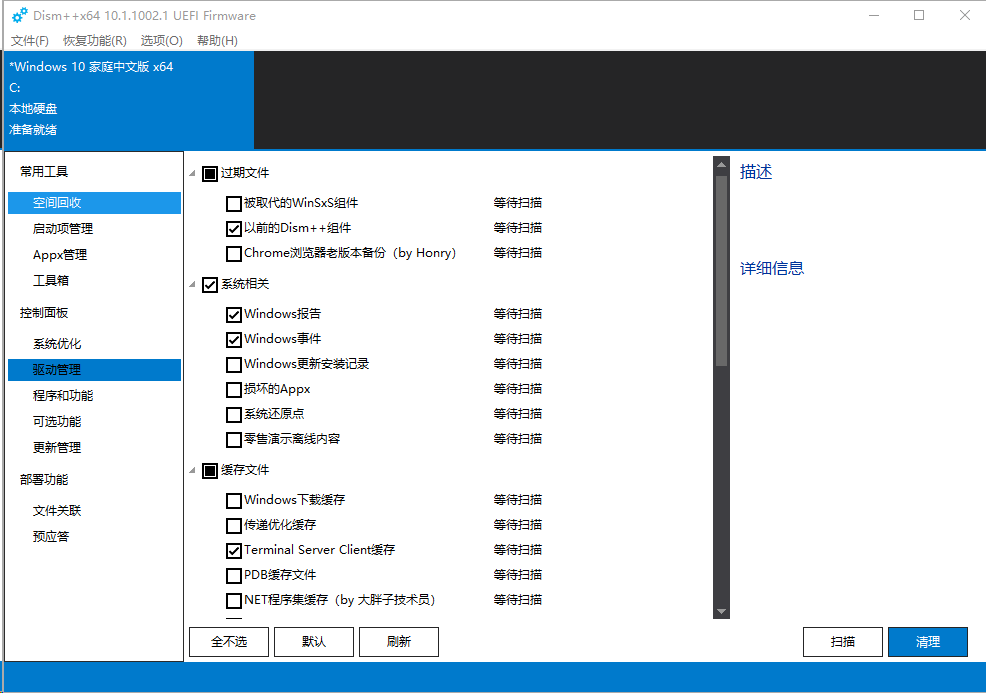986x693 pixels.
Task: Click the scrollbar down arrow
Action: tap(721, 611)
